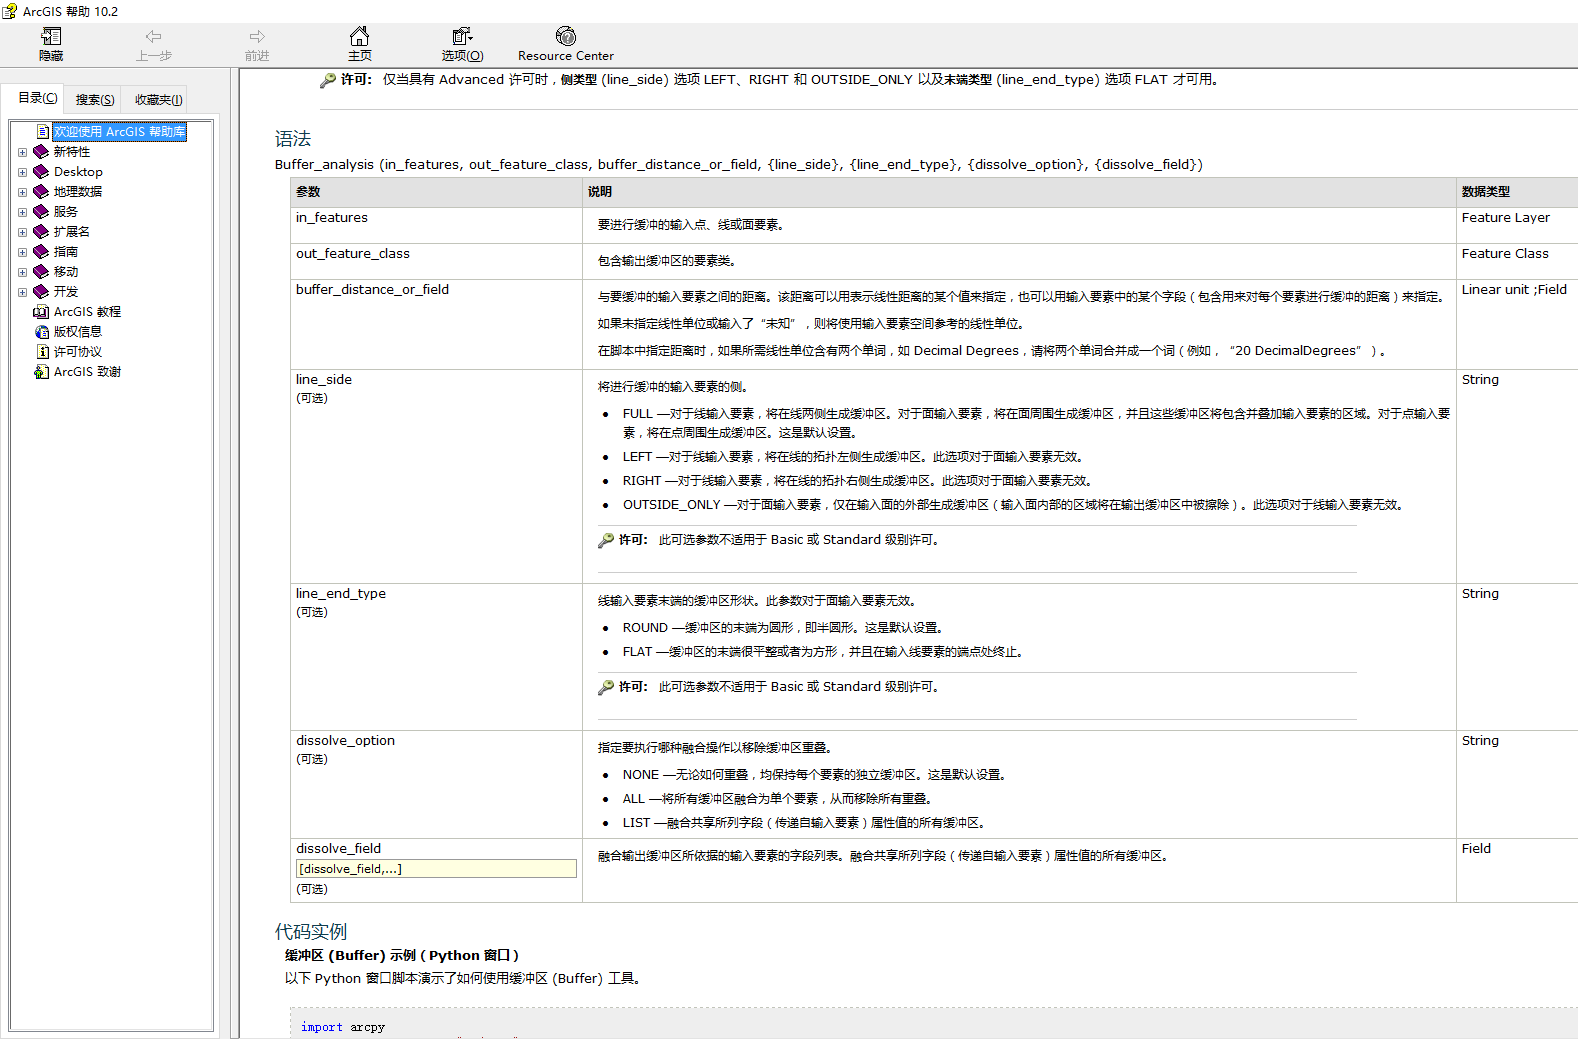Select Desktop label in contents tree
This screenshot has width=1578, height=1039.
click(78, 172)
